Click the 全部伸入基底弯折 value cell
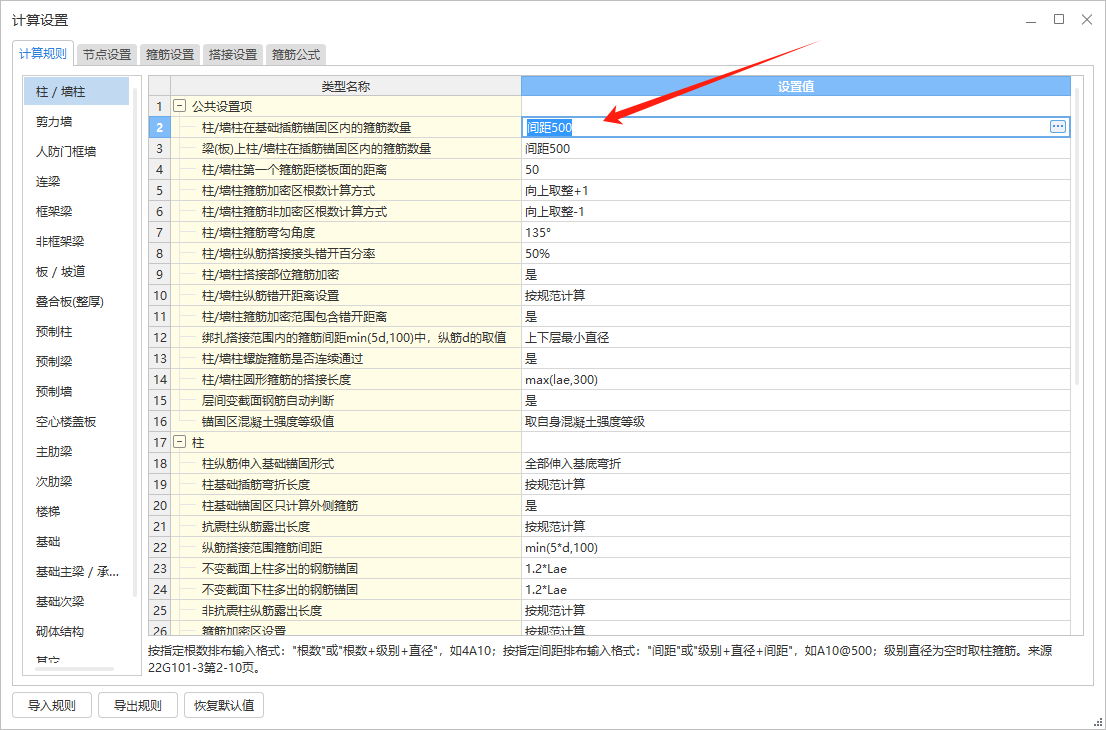The image size is (1106, 730). click(x=796, y=463)
